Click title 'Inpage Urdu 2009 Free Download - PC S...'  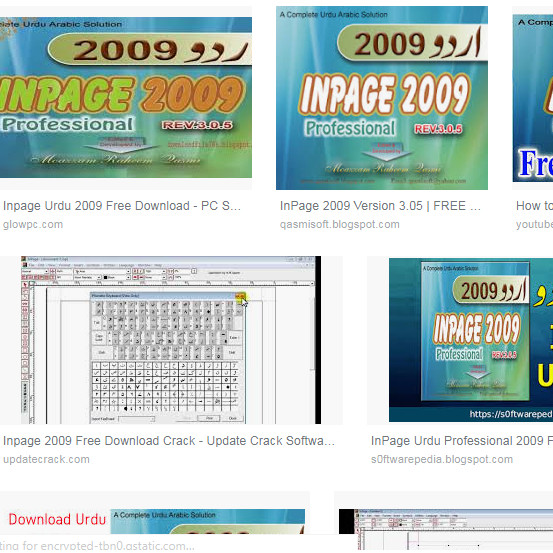[122, 206]
